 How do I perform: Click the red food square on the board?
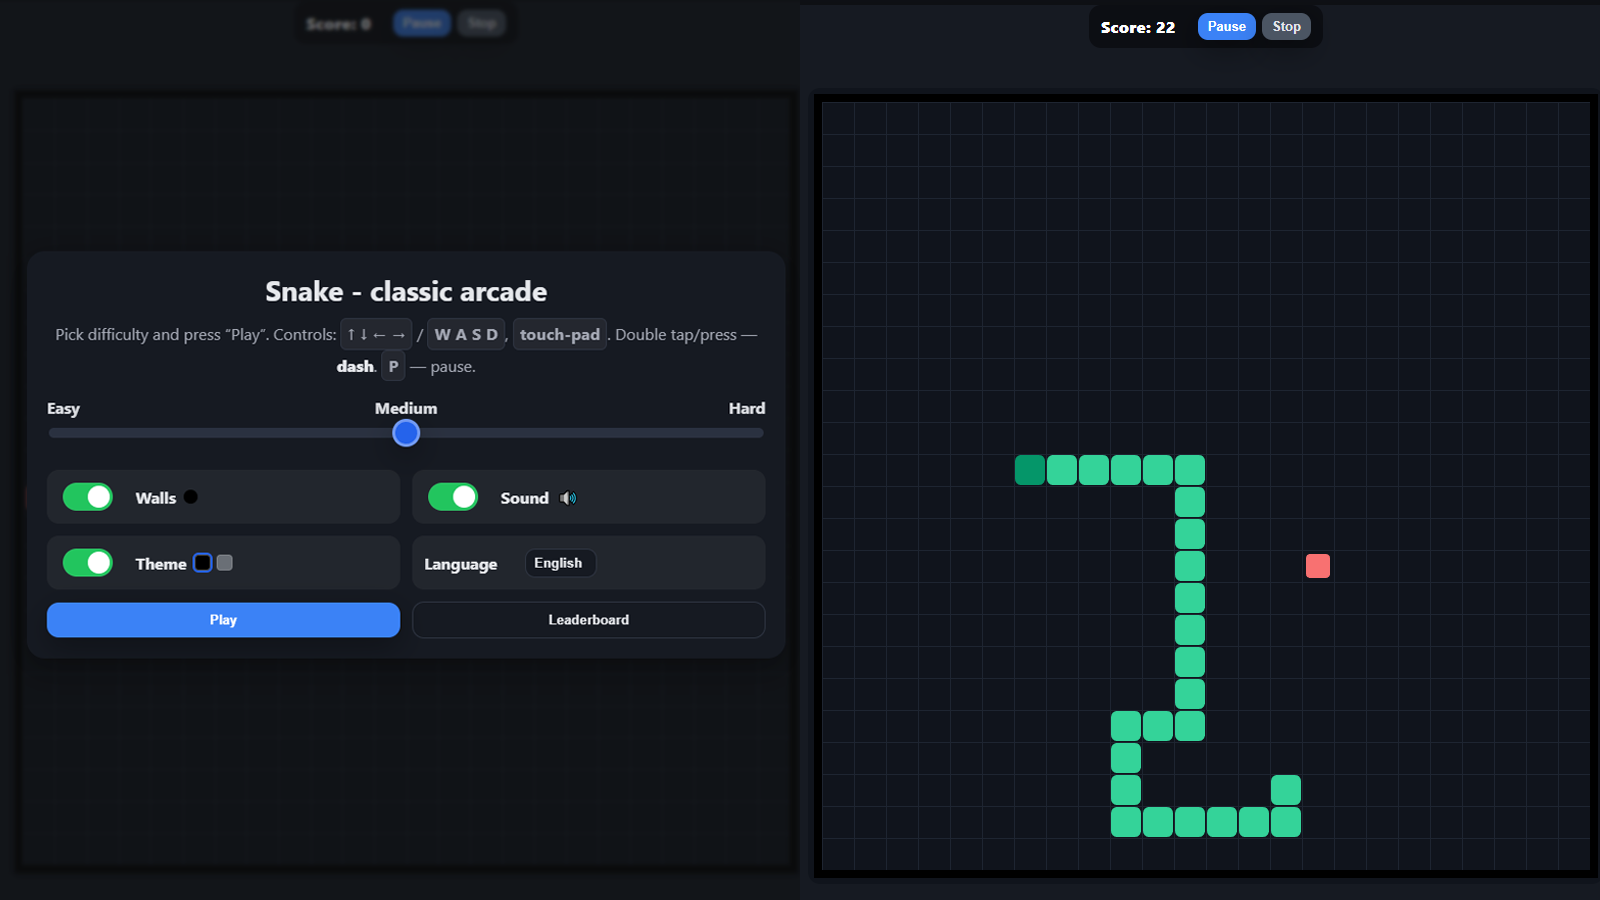click(1317, 566)
